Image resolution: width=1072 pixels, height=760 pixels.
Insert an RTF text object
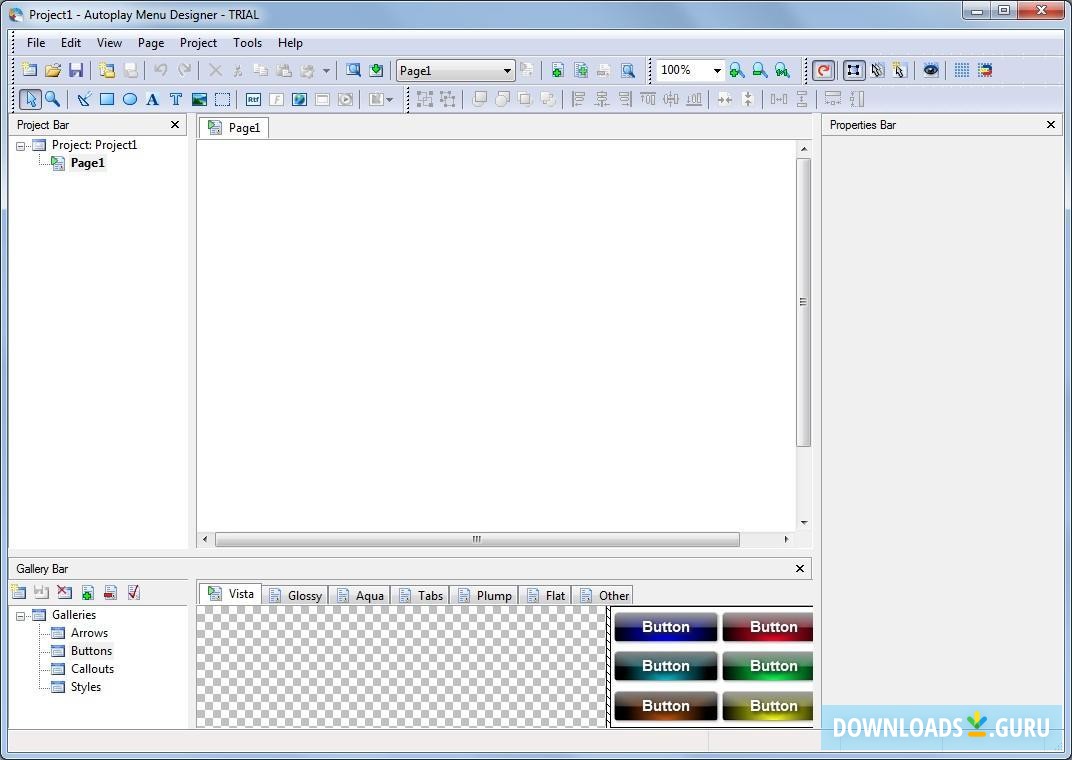253,99
